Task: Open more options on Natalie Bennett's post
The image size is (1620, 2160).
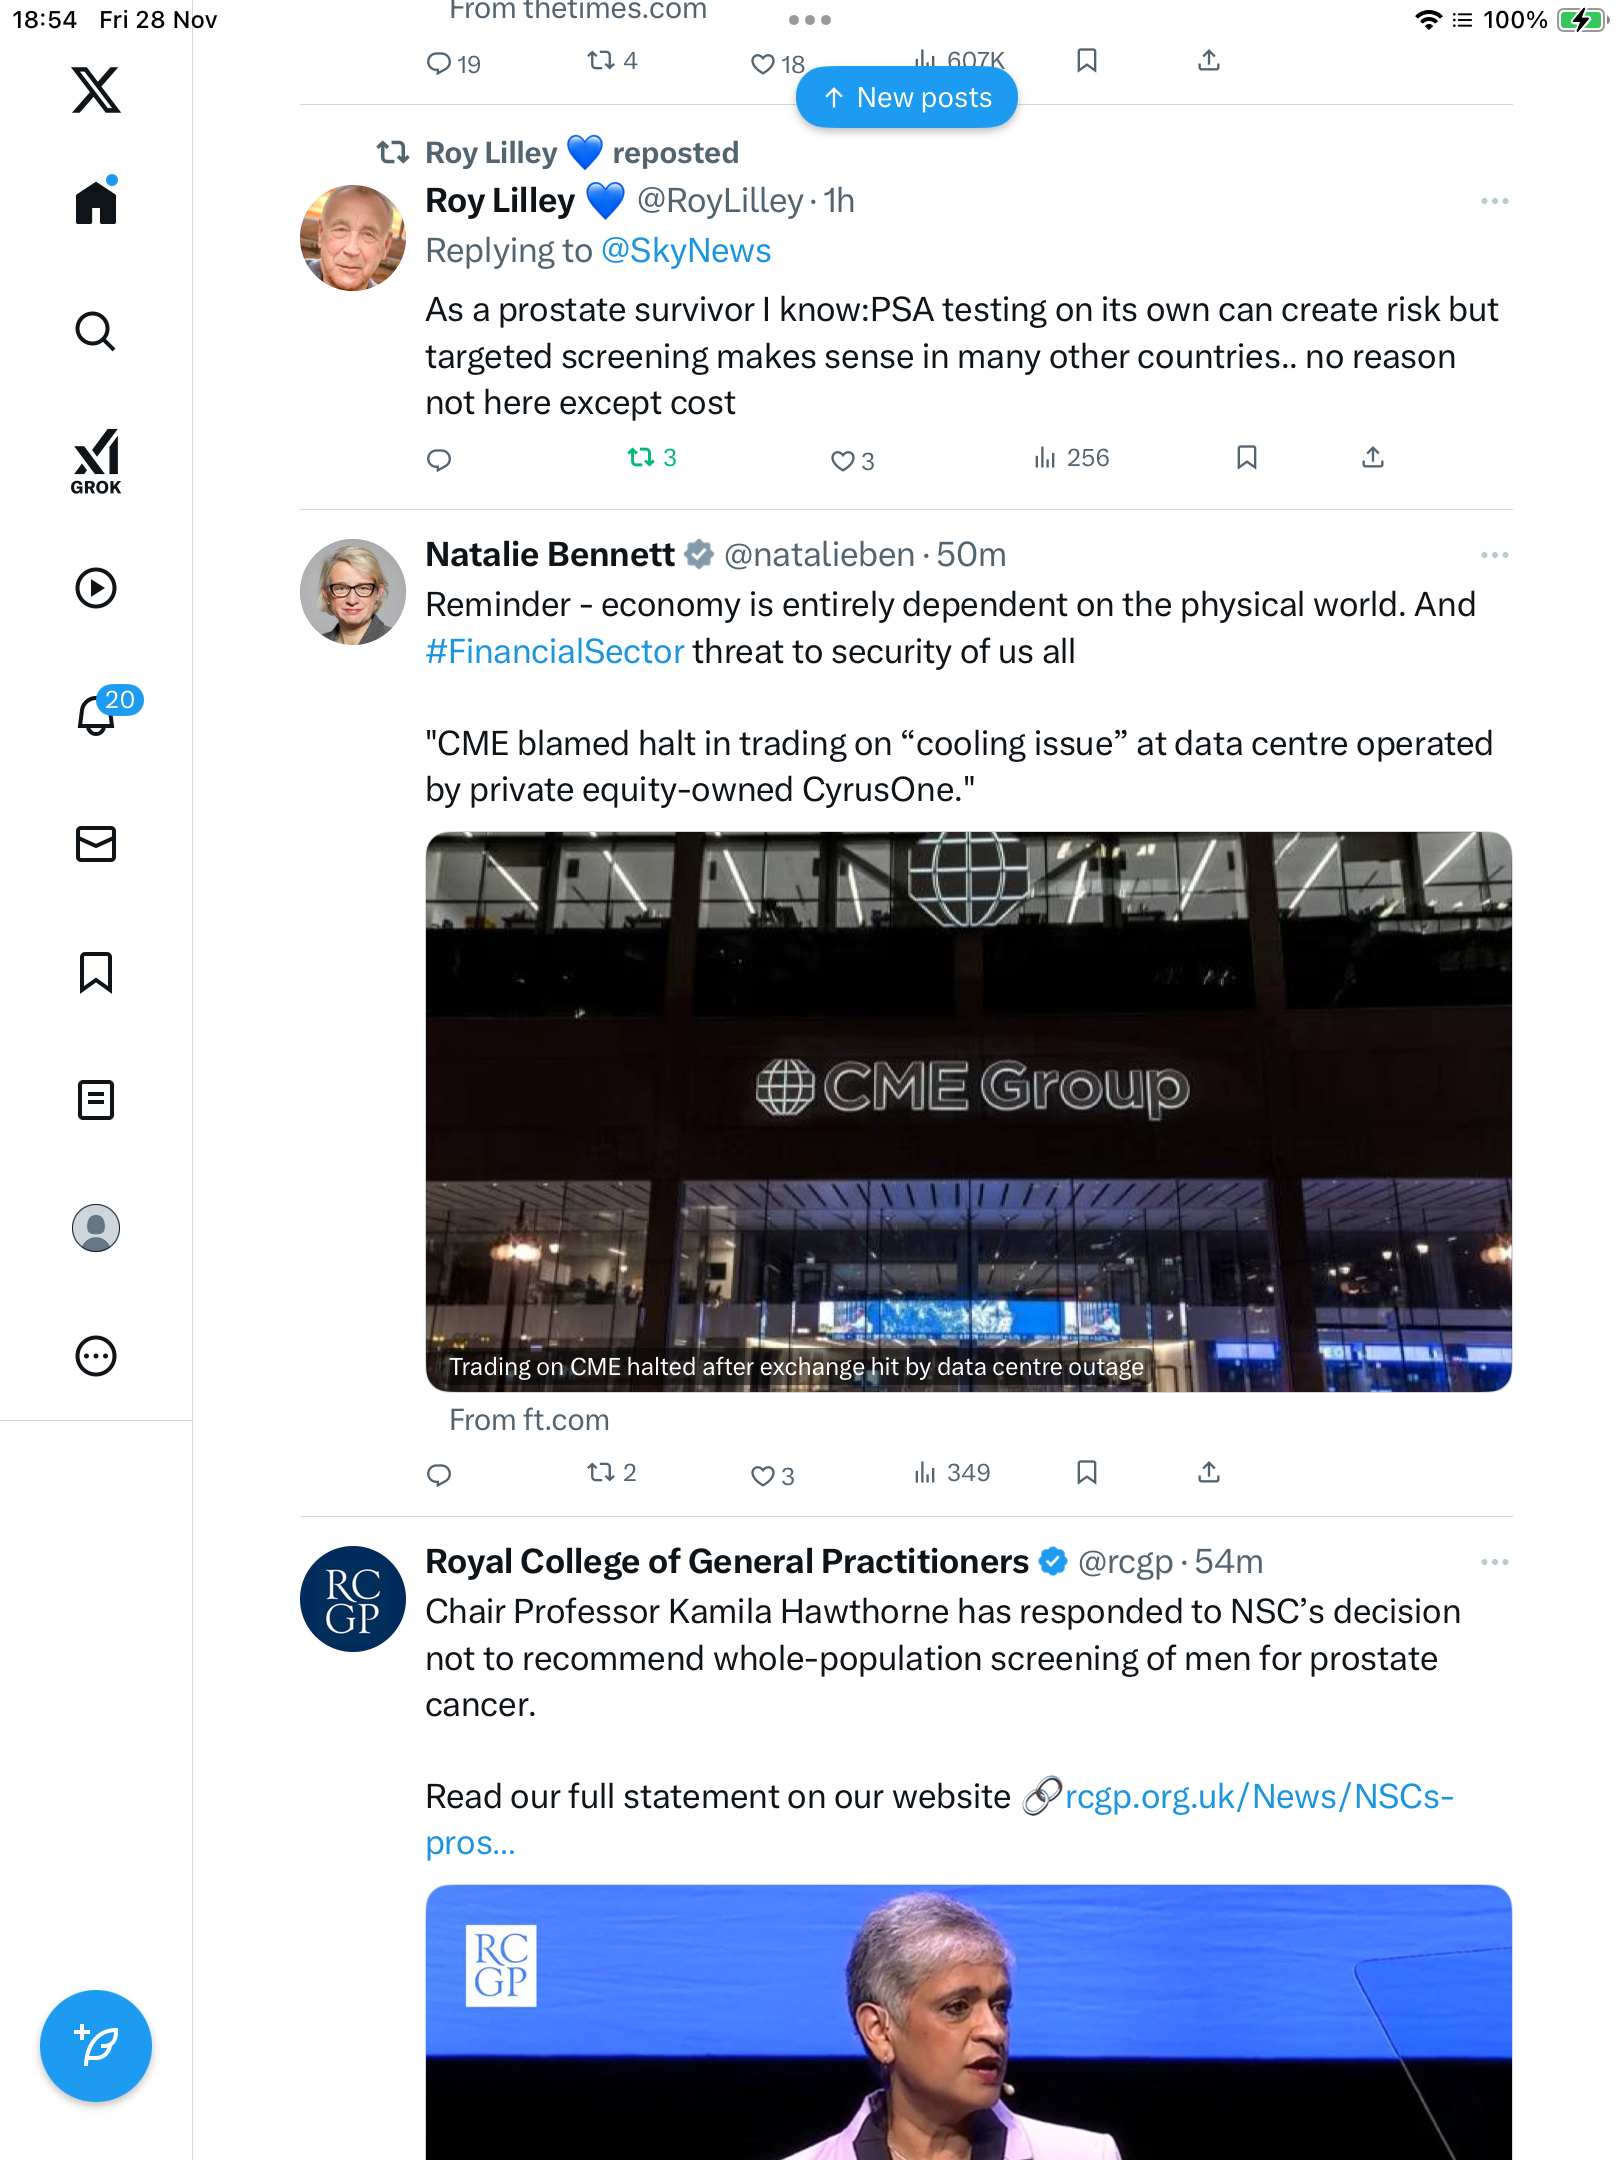Action: (x=1494, y=555)
